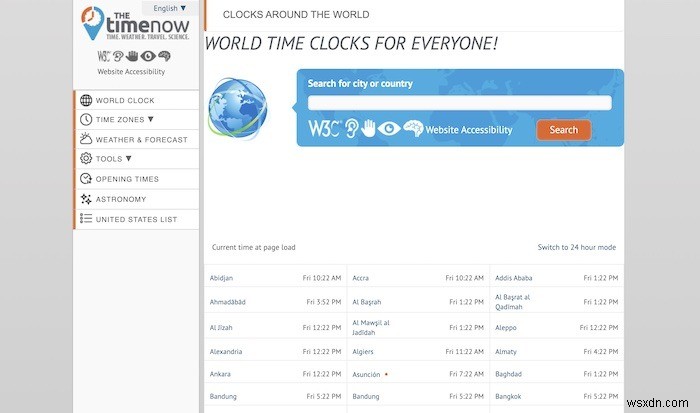The image size is (700, 413).
Task: Click the Fri 3:52 PM time for Ahmadābād
Action: (324, 302)
